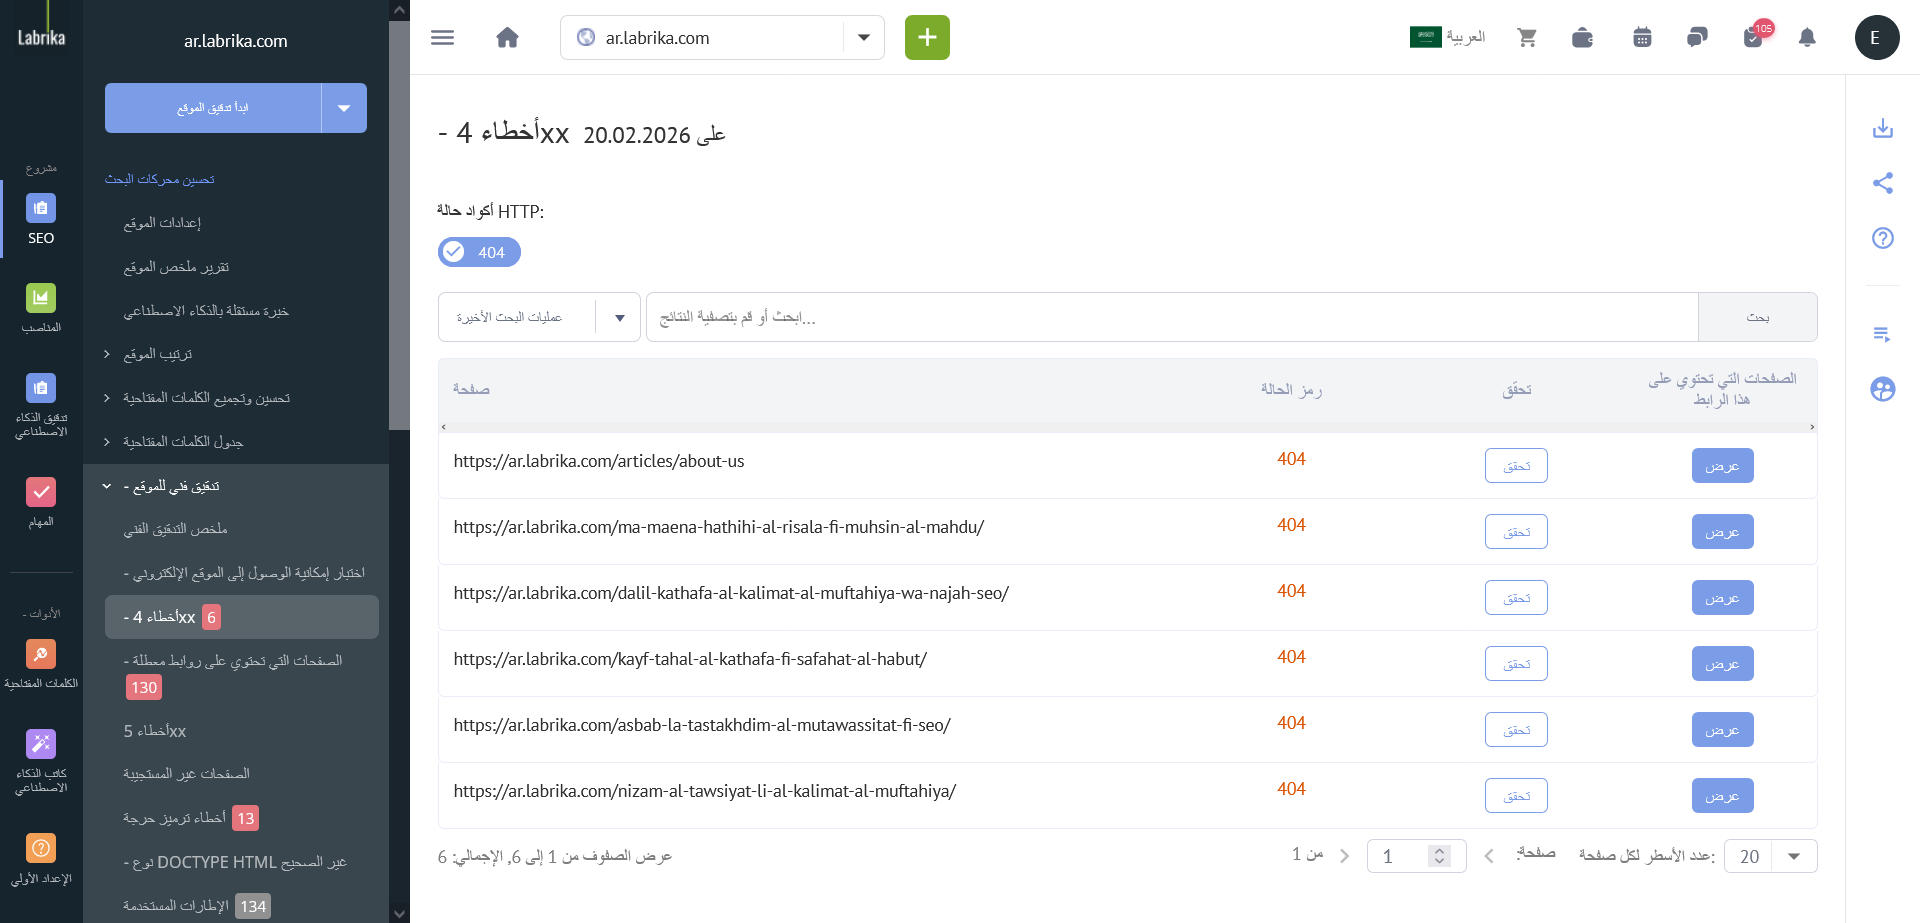This screenshot has height=923, width=1920.
Task: Click عرض for asbab-la-tastakhdim row
Action: (1722, 730)
